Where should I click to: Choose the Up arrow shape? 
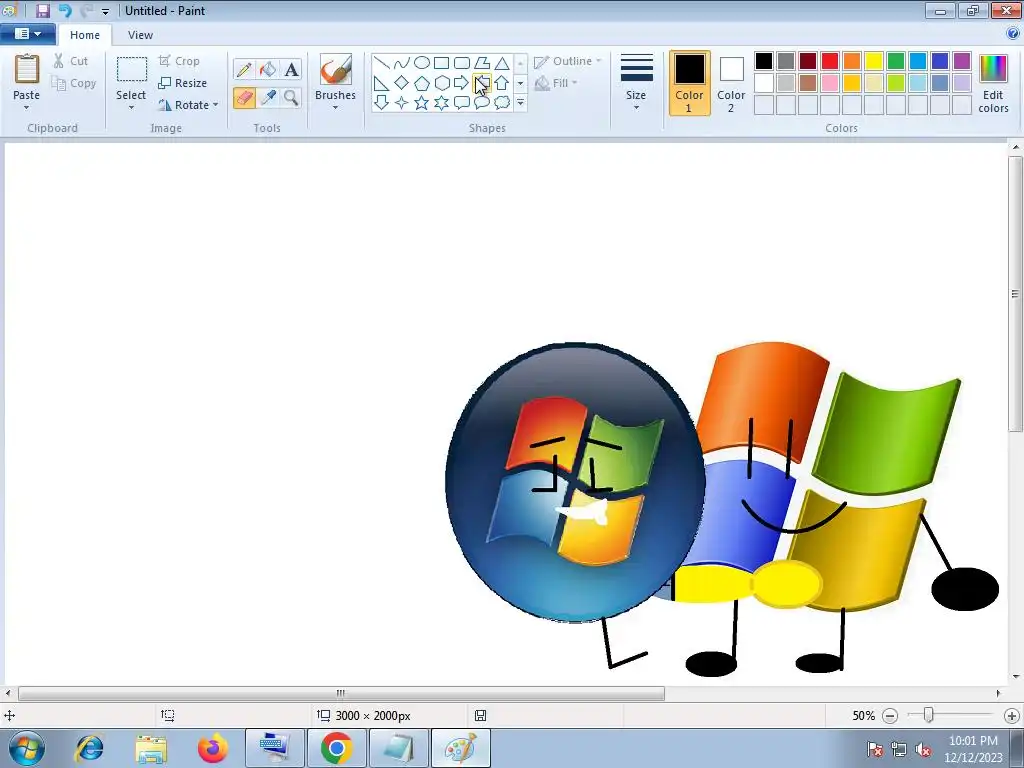click(x=502, y=83)
